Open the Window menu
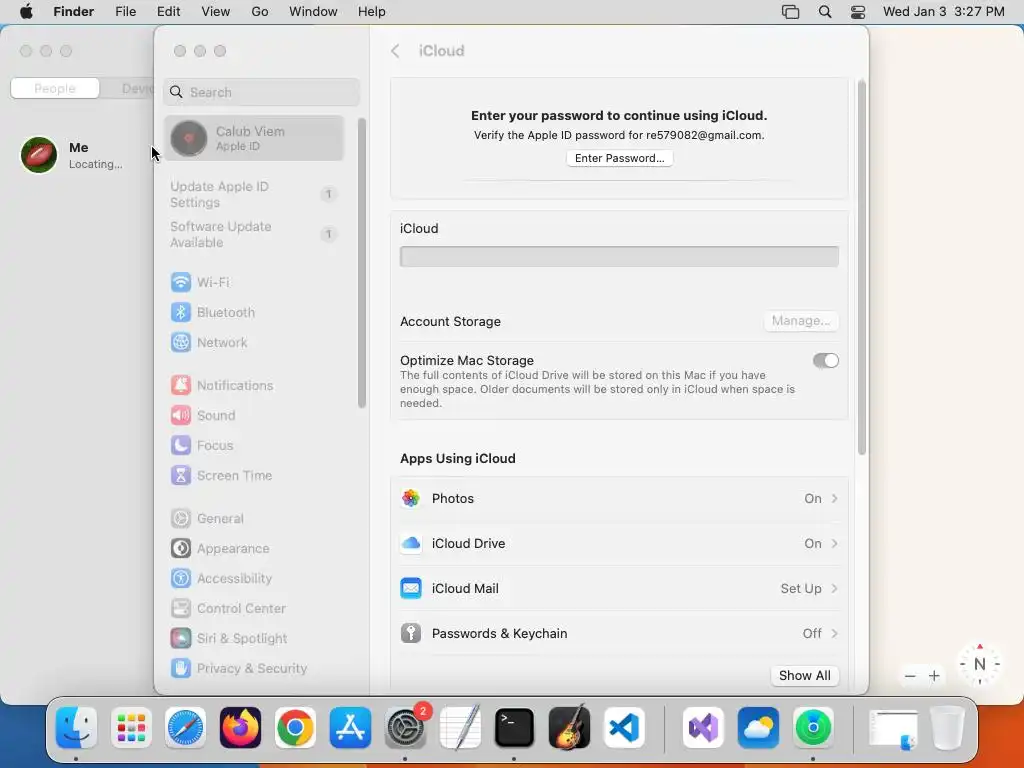 [x=313, y=12]
